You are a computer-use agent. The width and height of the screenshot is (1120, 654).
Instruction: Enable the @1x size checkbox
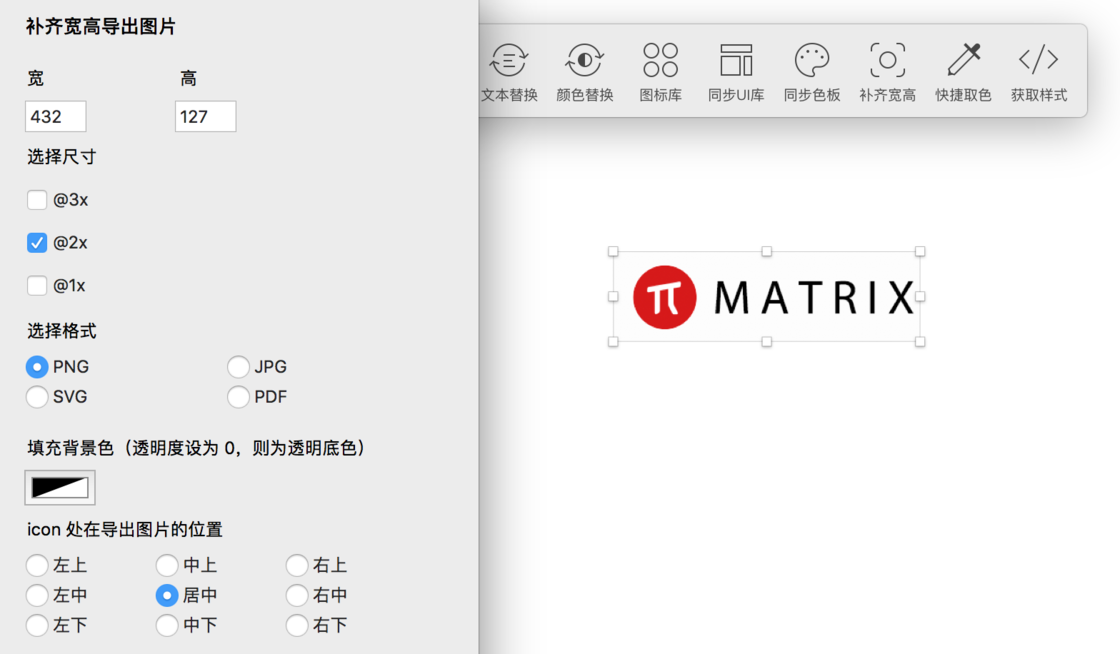[37, 286]
